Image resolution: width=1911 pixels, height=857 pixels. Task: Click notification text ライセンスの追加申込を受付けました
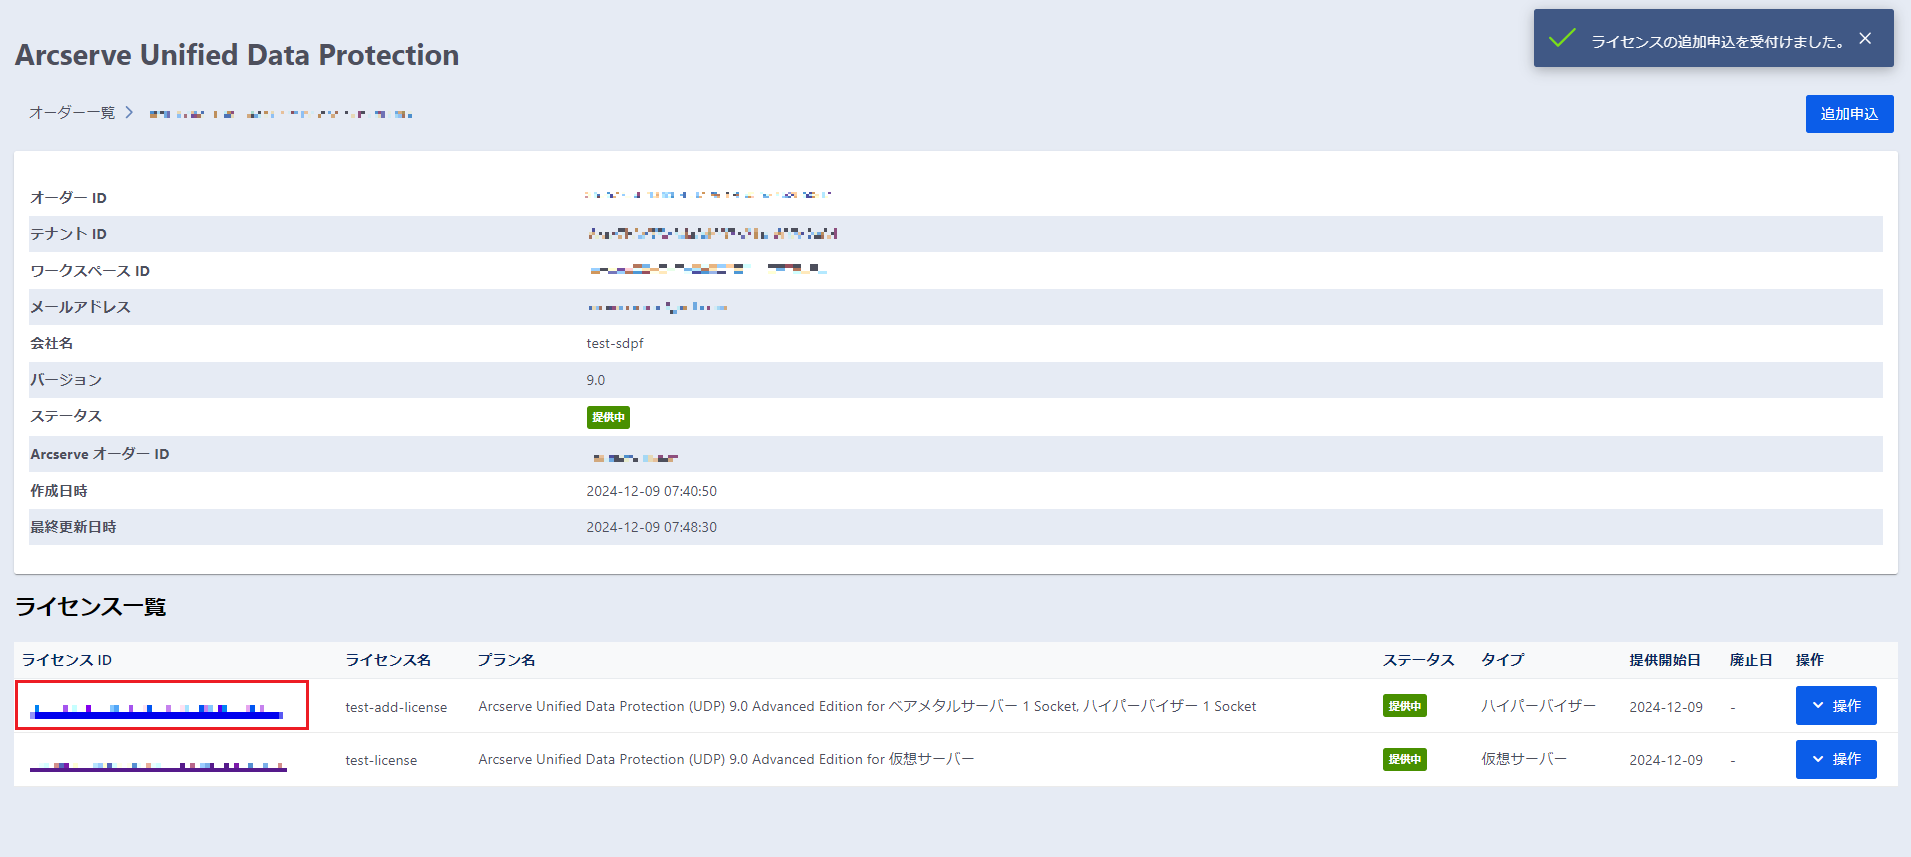click(x=1718, y=42)
